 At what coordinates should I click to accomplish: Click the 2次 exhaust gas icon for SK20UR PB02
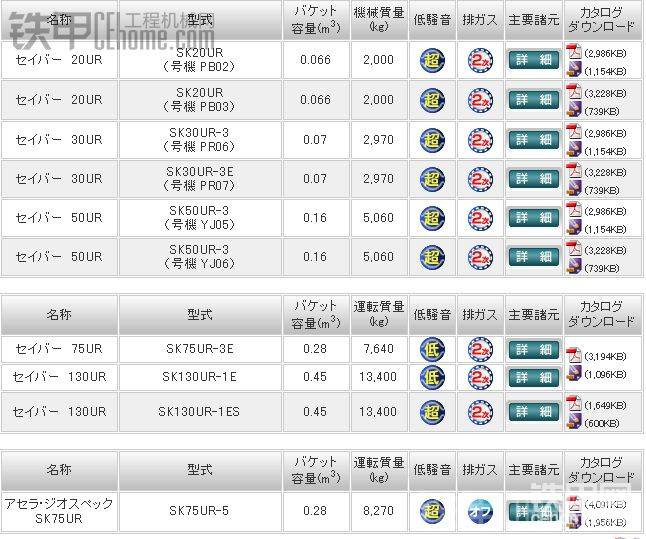480,61
